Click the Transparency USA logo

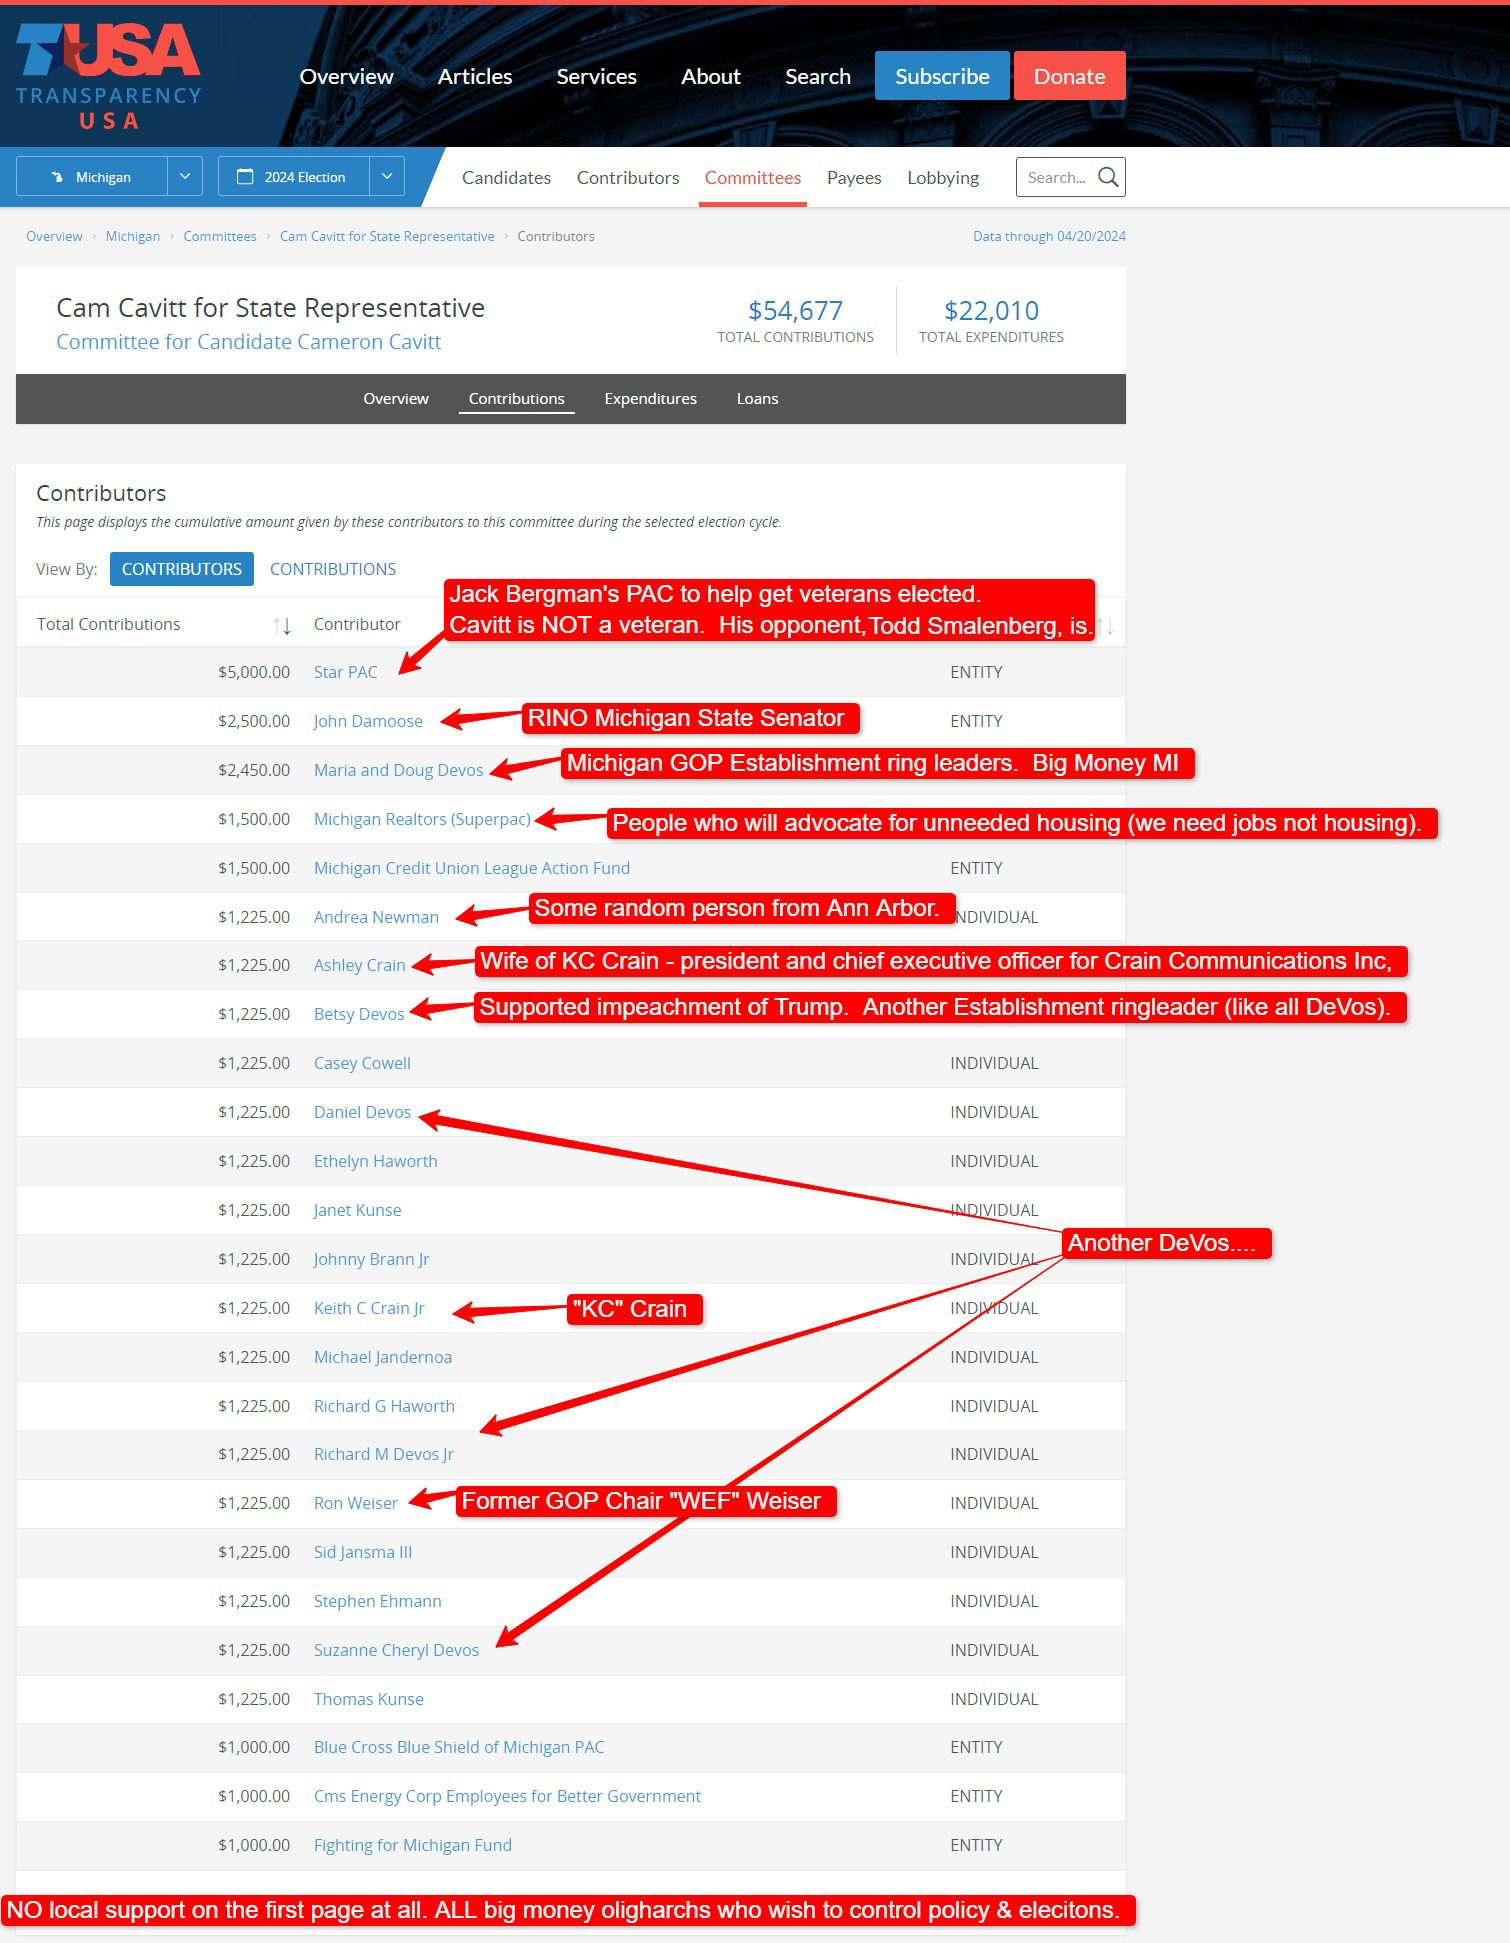click(x=108, y=76)
